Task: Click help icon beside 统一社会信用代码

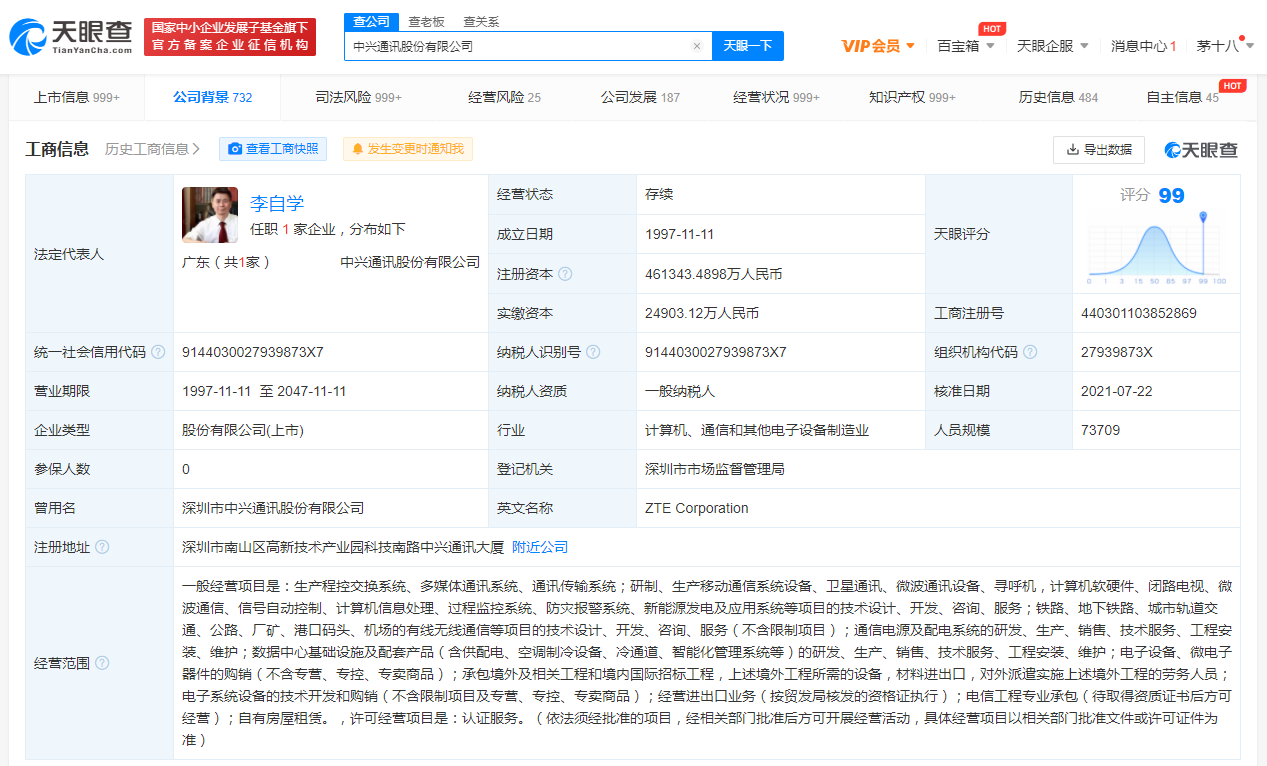Action: 158,353
